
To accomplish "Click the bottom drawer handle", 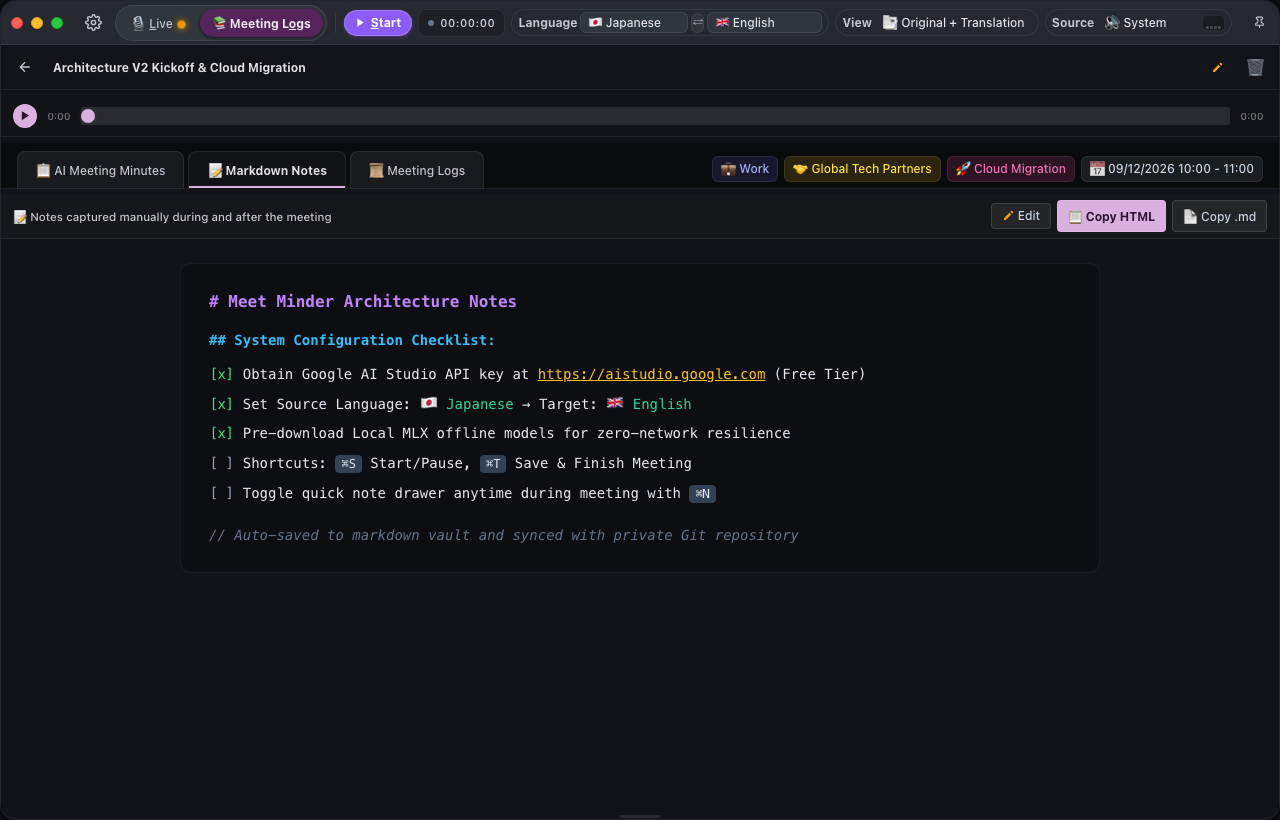I will [x=640, y=816].
